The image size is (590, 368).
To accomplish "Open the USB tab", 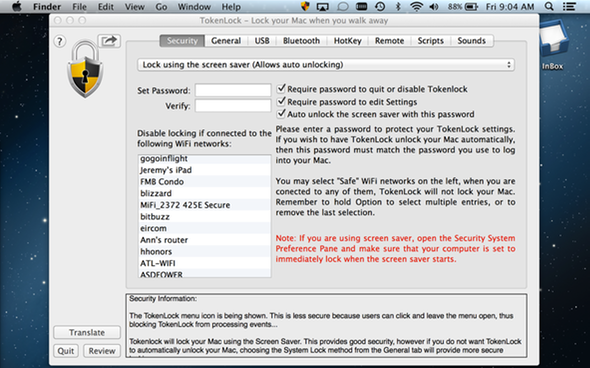I will click(262, 41).
